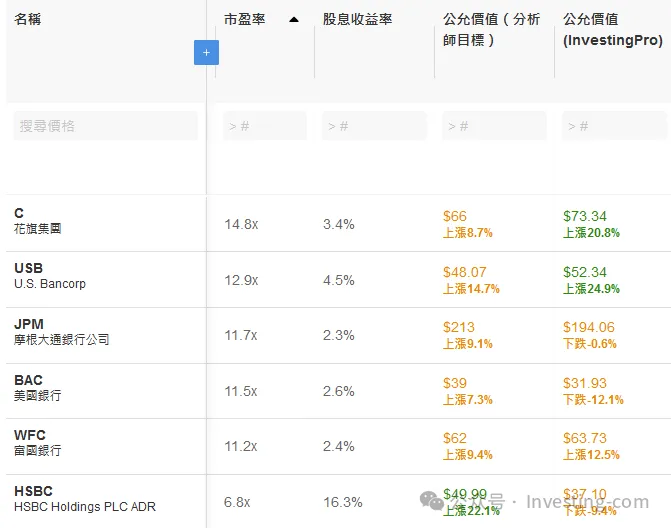
Task: Open the HSBC Holdings PLC ADR link
Action: click(84, 499)
